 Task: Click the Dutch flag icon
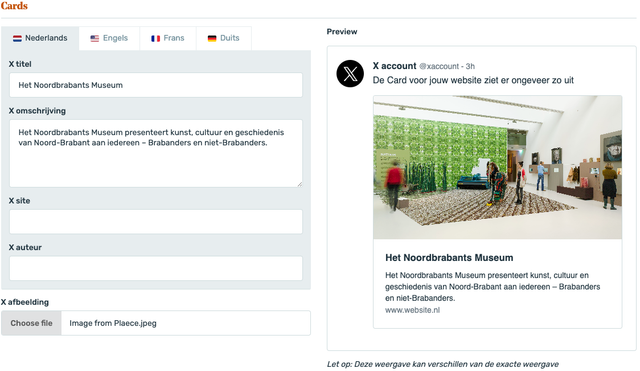pyautogui.click(x=17, y=38)
